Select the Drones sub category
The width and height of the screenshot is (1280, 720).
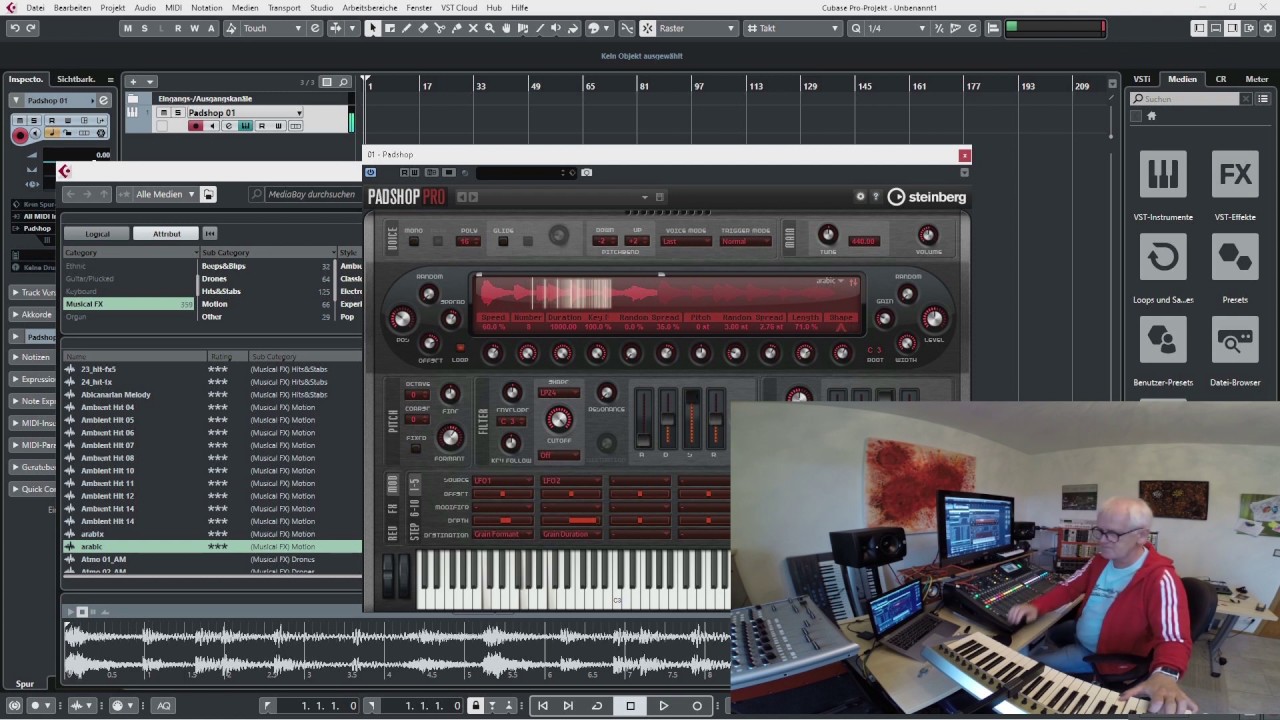click(x=265, y=278)
